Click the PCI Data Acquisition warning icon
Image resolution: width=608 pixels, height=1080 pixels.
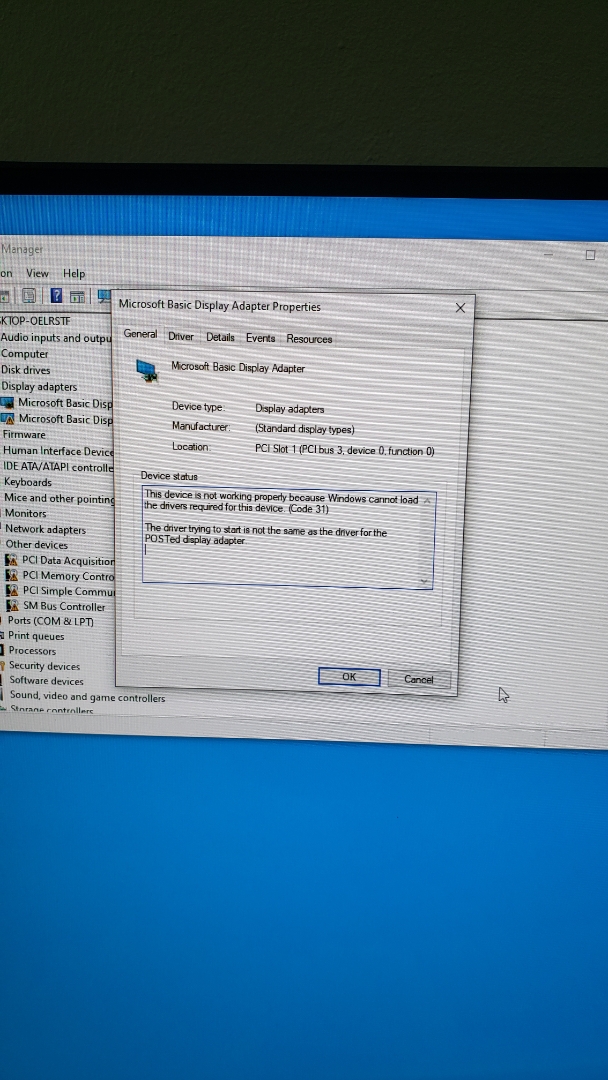12,560
